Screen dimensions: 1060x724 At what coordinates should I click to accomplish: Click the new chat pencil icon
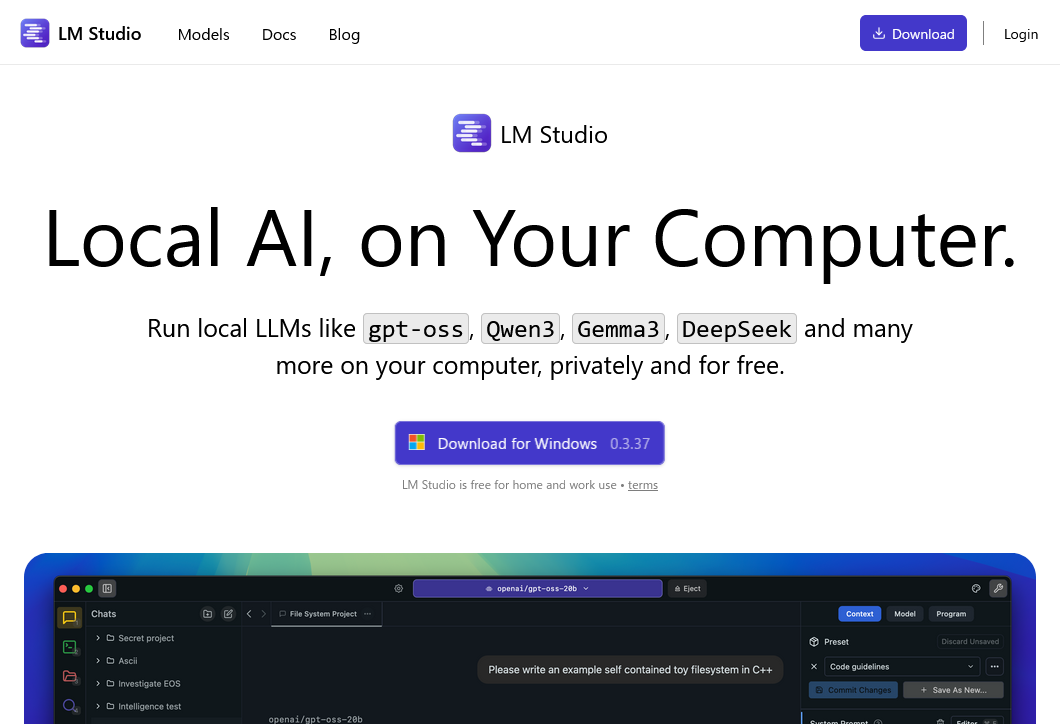tap(228, 614)
